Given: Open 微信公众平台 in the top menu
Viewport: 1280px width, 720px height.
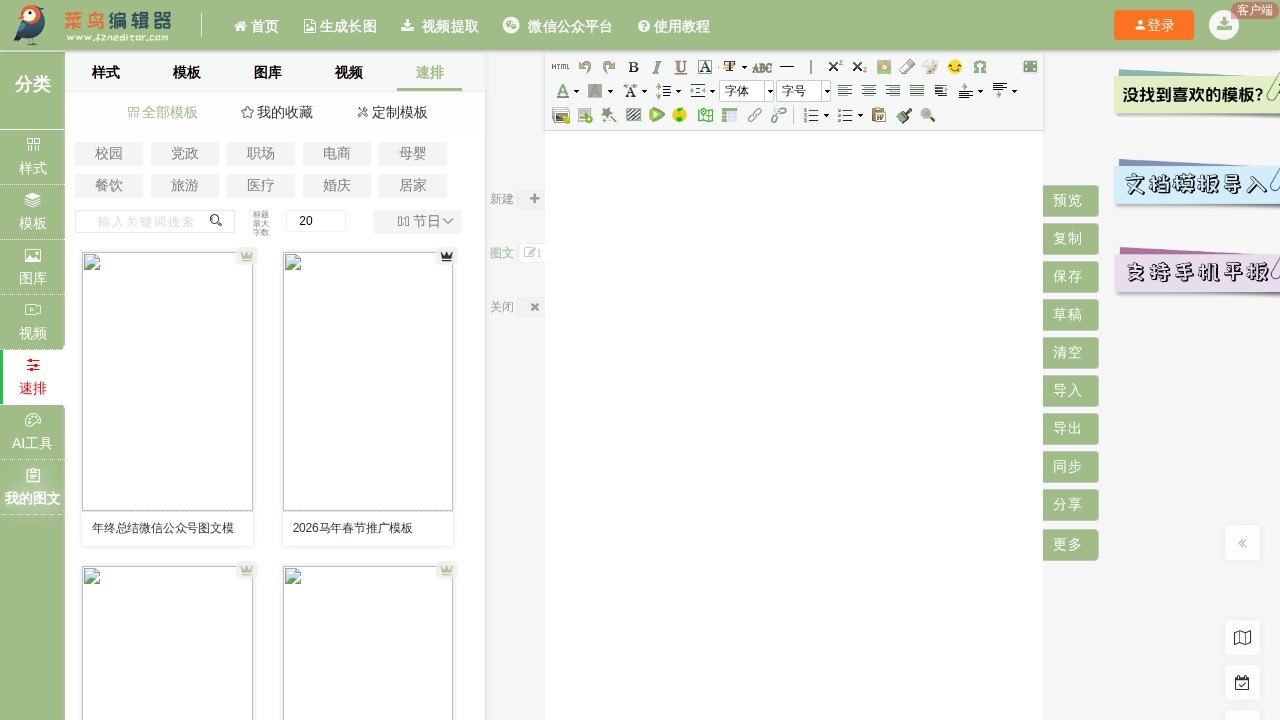Looking at the screenshot, I should pos(558,26).
